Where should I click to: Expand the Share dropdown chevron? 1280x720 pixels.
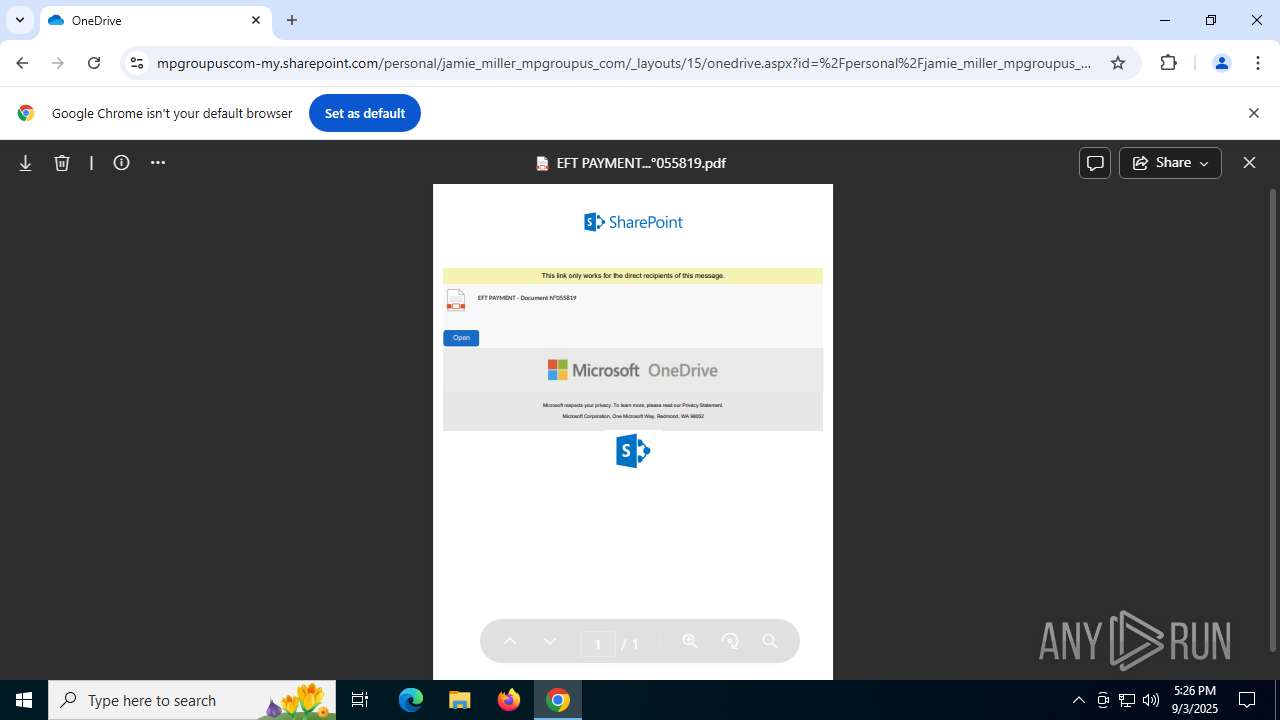tap(1204, 163)
